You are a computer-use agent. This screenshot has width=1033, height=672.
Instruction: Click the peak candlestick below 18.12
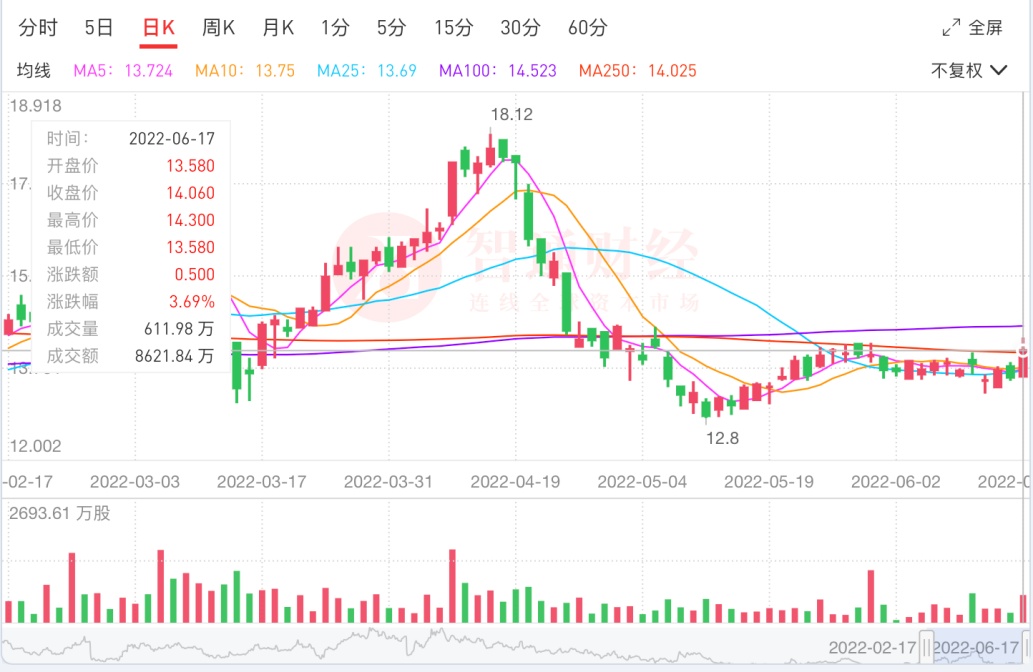pos(490,149)
